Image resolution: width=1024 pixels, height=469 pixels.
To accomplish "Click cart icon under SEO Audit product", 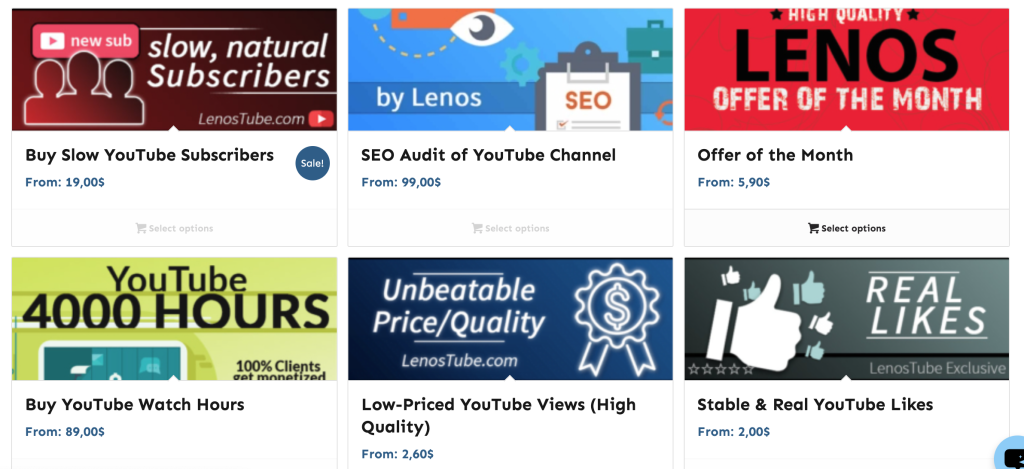I will 477,229.
